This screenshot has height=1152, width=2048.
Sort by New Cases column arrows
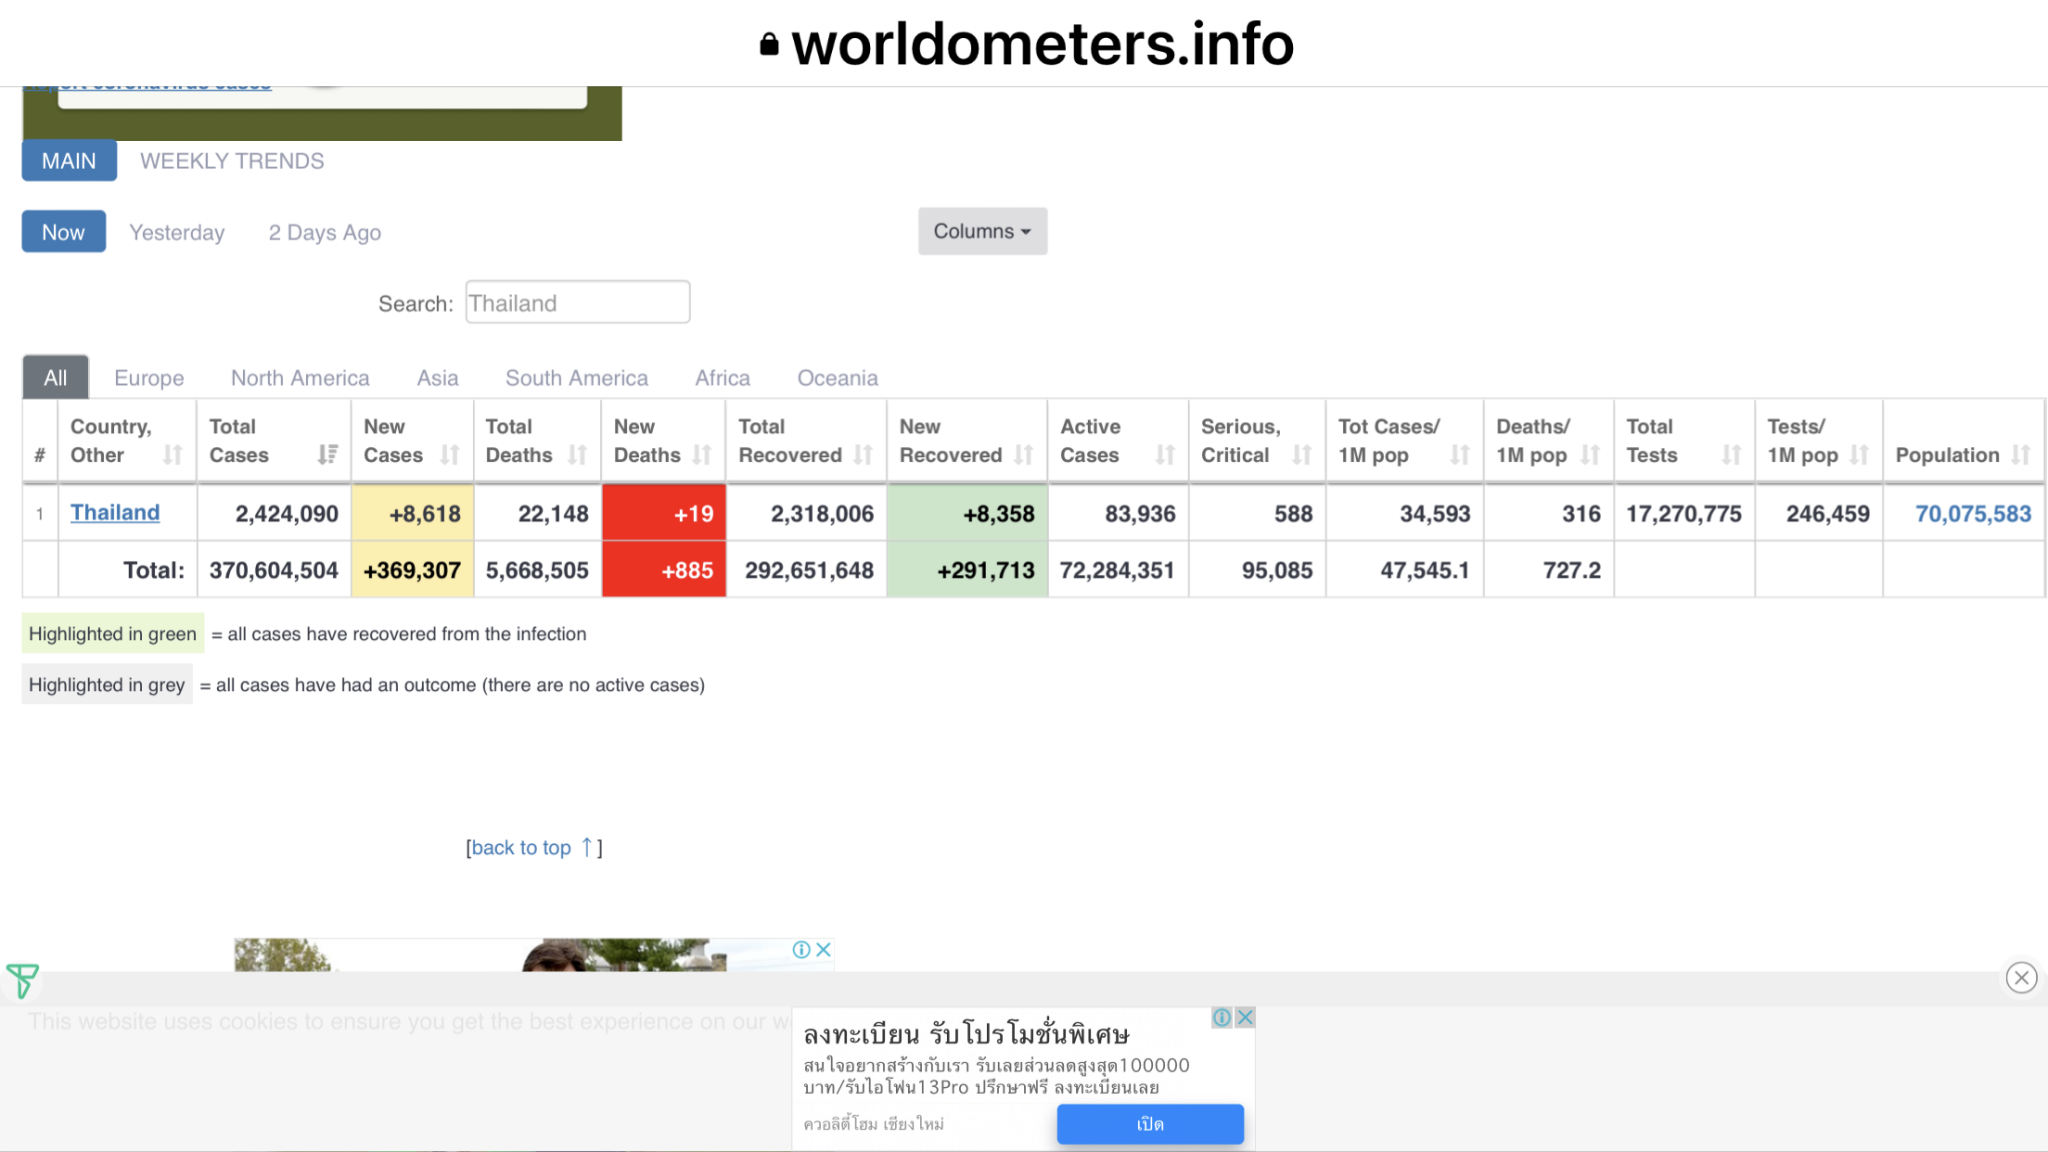tap(450, 455)
